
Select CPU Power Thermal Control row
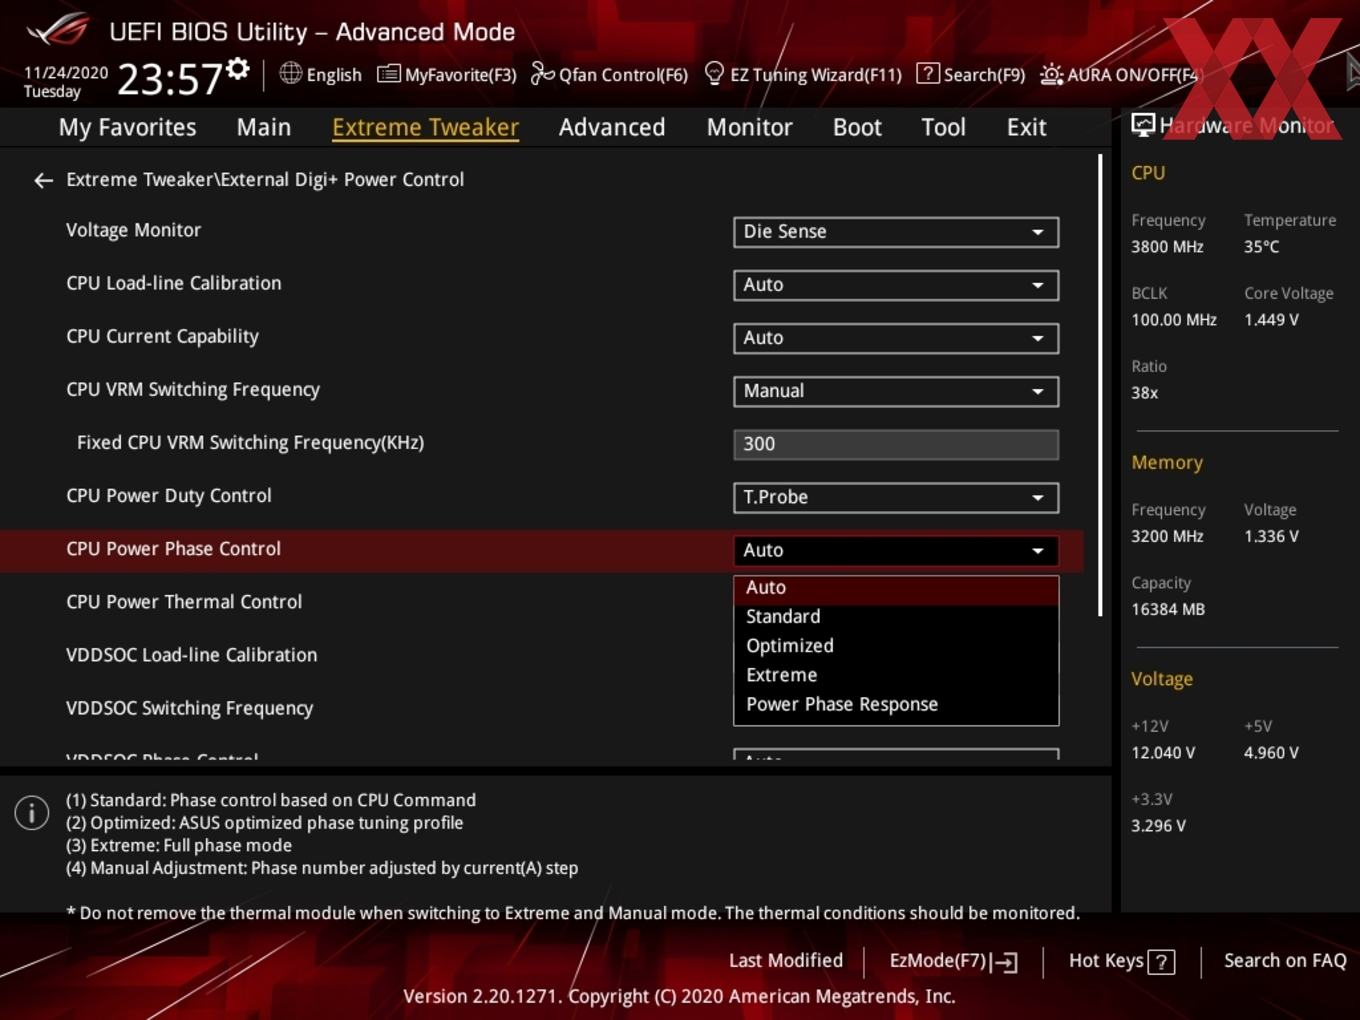pyautogui.click(x=184, y=602)
